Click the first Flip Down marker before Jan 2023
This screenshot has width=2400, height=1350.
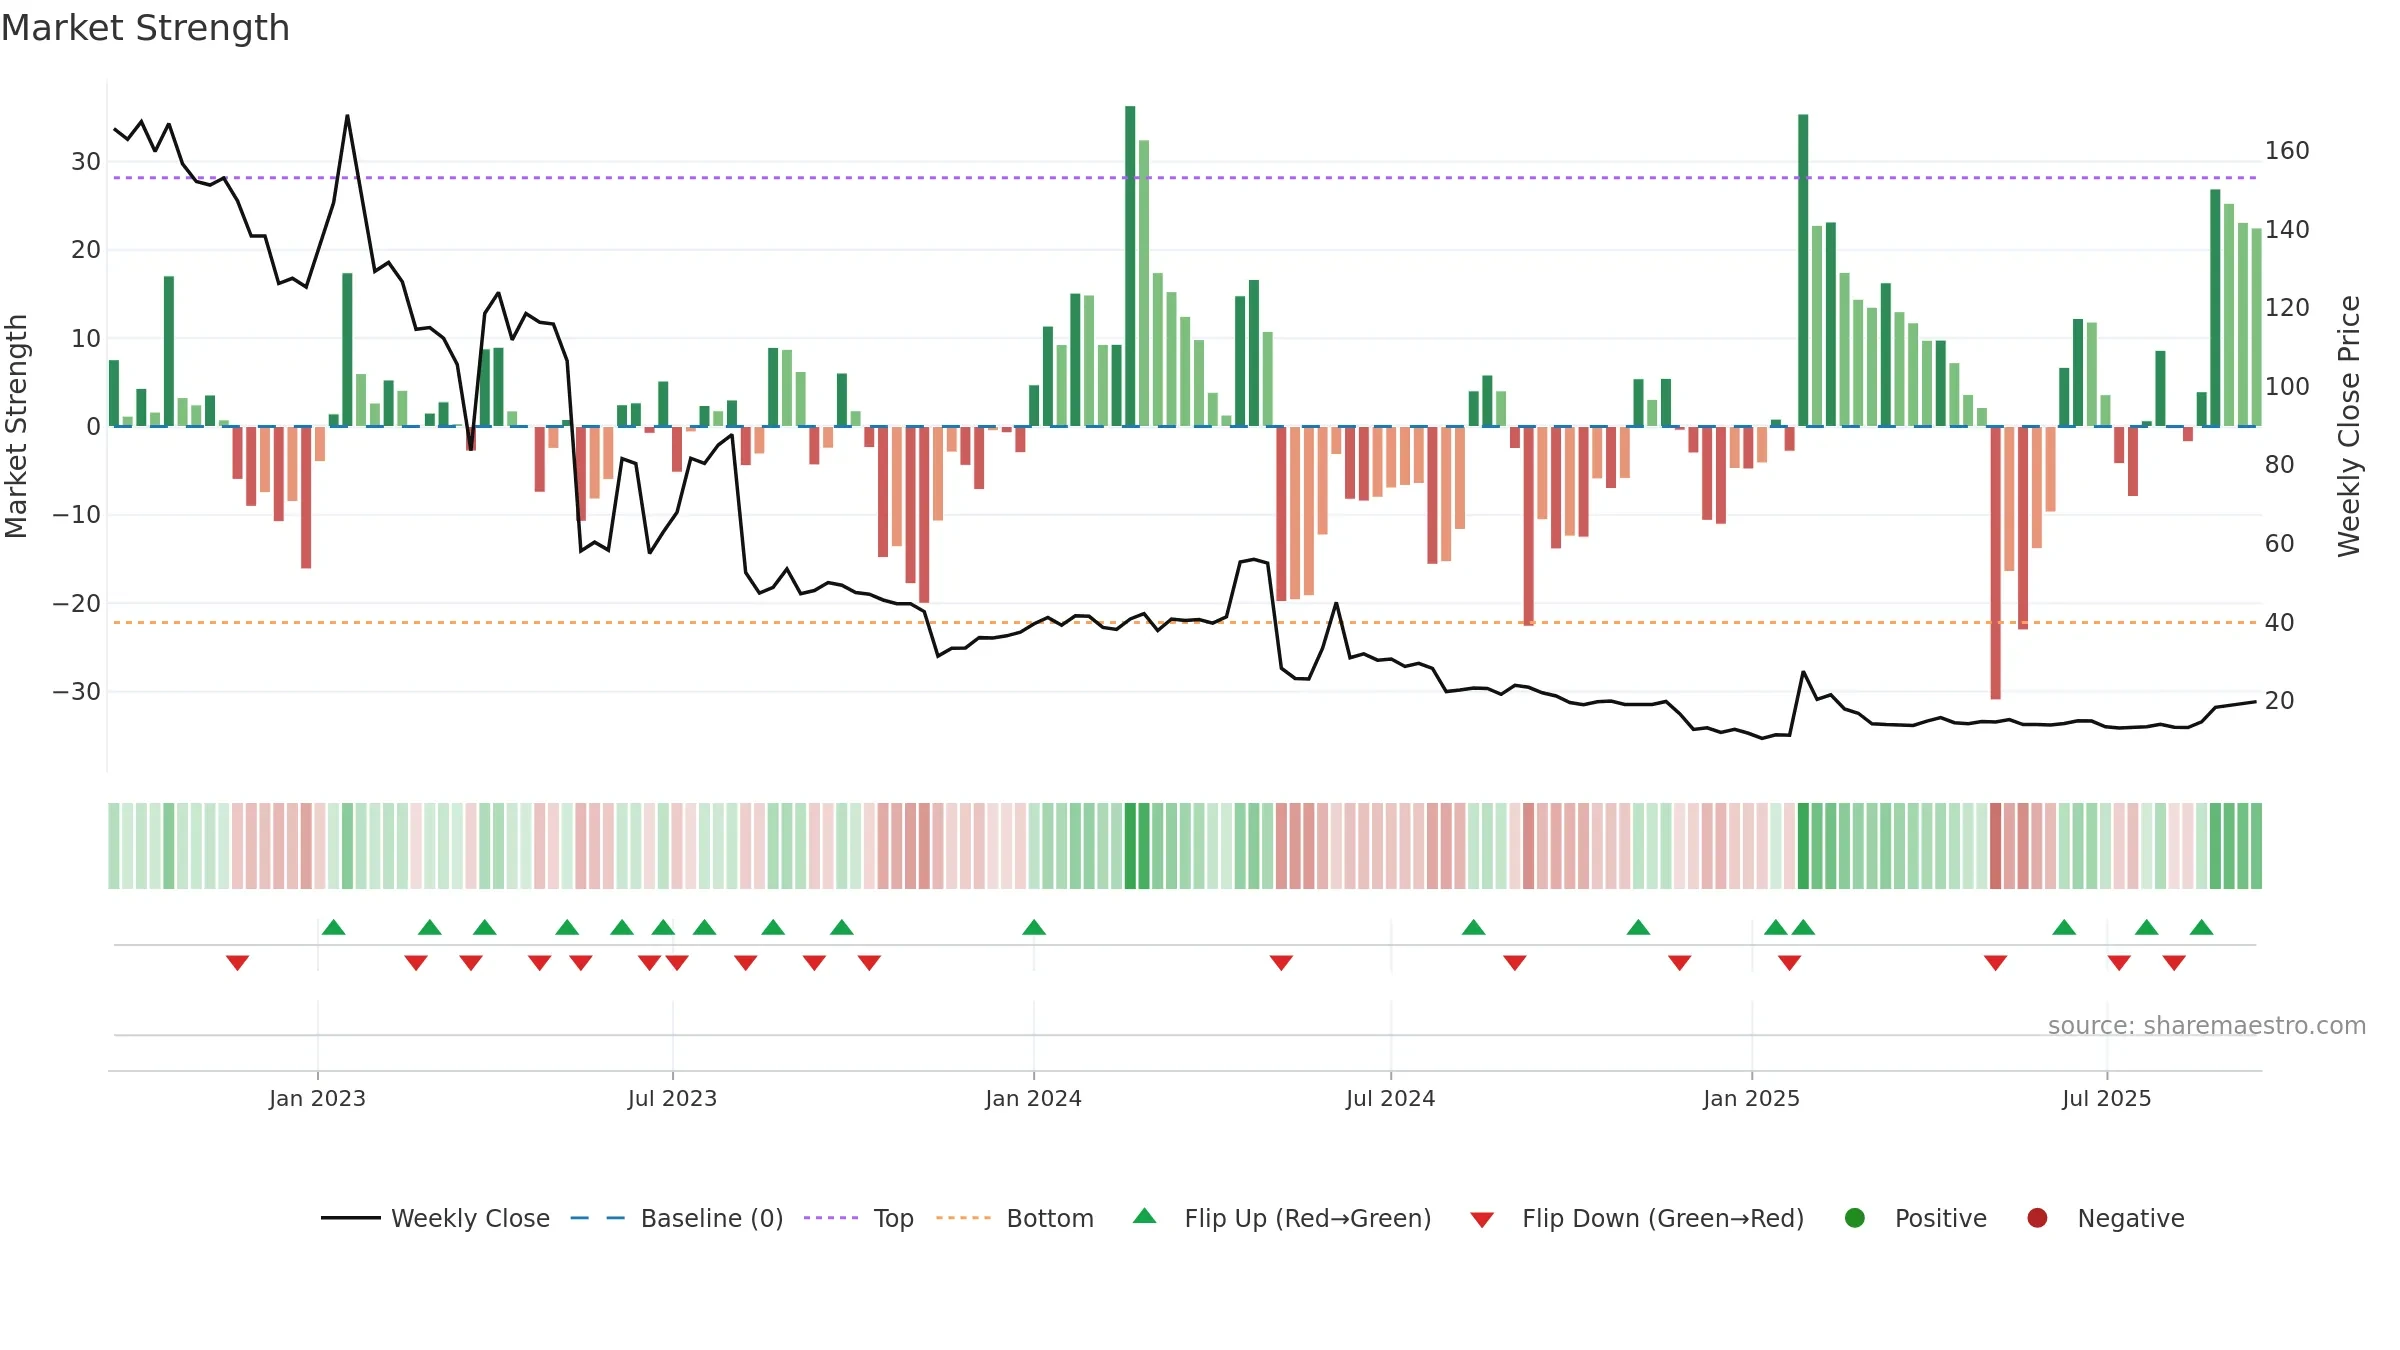coord(237,962)
